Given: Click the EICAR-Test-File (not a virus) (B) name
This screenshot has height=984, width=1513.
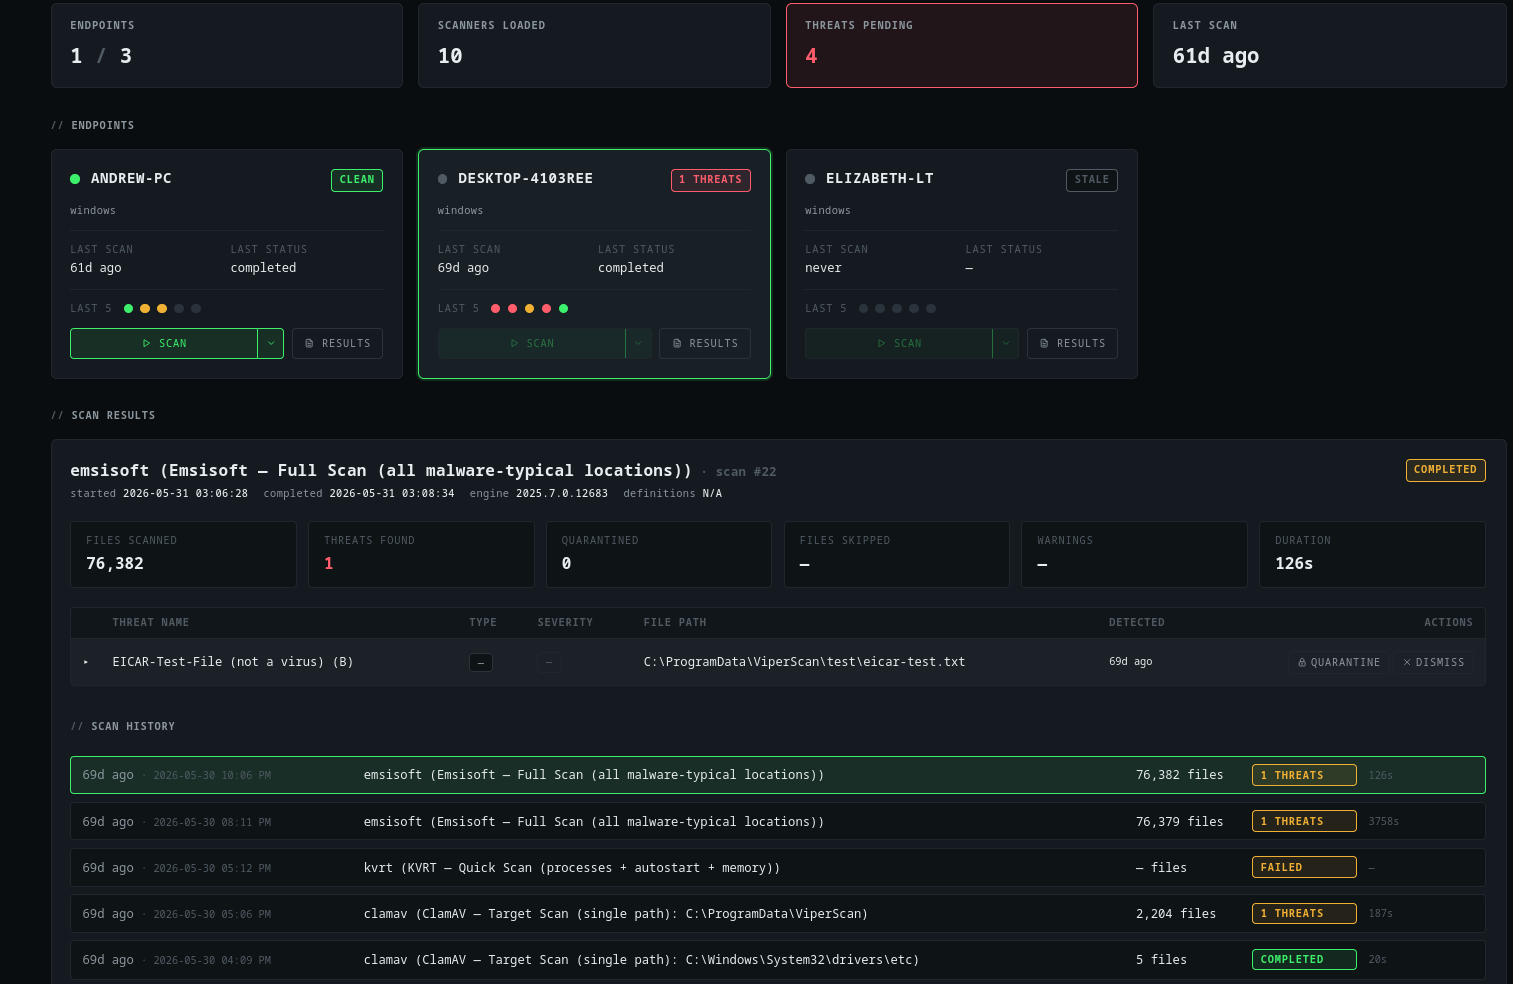Looking at the screenshot, I should pos(233,662).
